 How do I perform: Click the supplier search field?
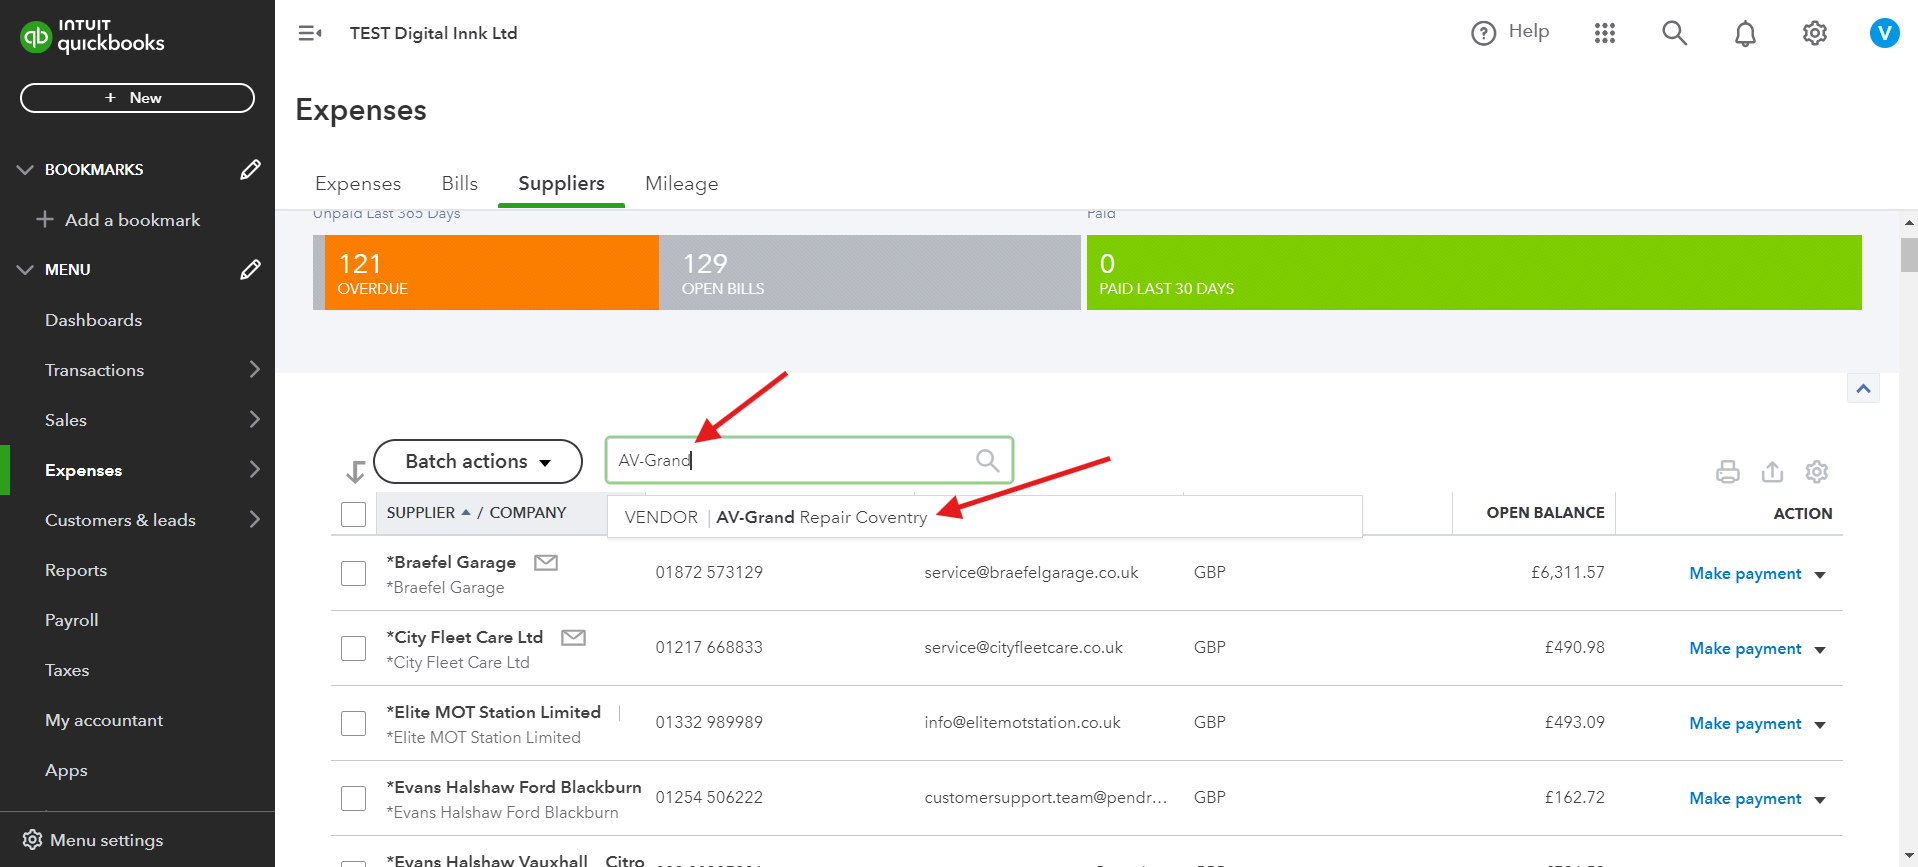pyautogui.click(x=809, y=460)
